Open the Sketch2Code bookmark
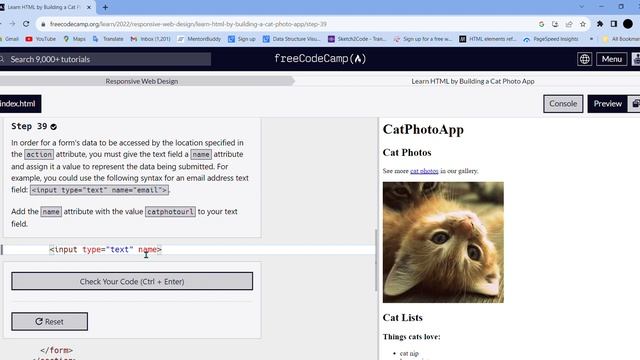The width and height of the screenshot is (640, 360). pyautogui.click(x=357, y=39)
